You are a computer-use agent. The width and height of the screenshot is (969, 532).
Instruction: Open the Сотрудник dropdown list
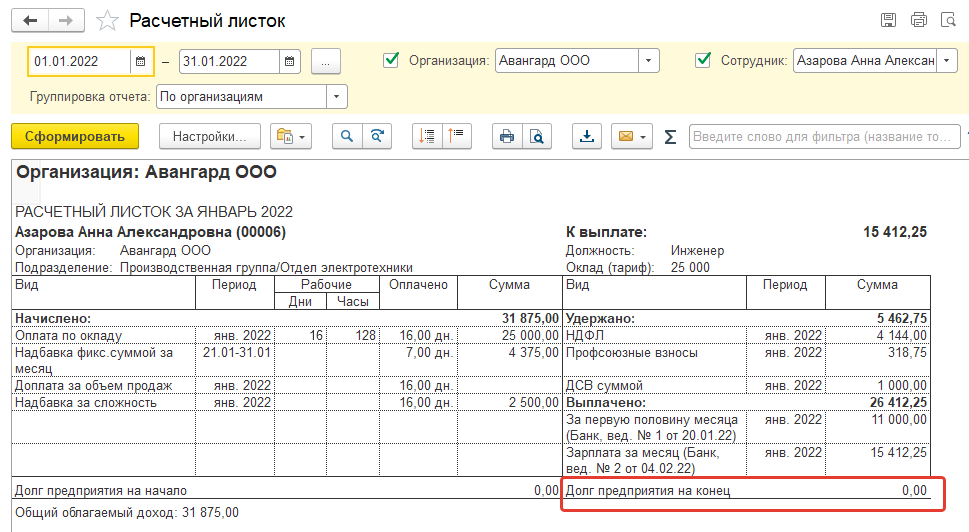point(947,61)
